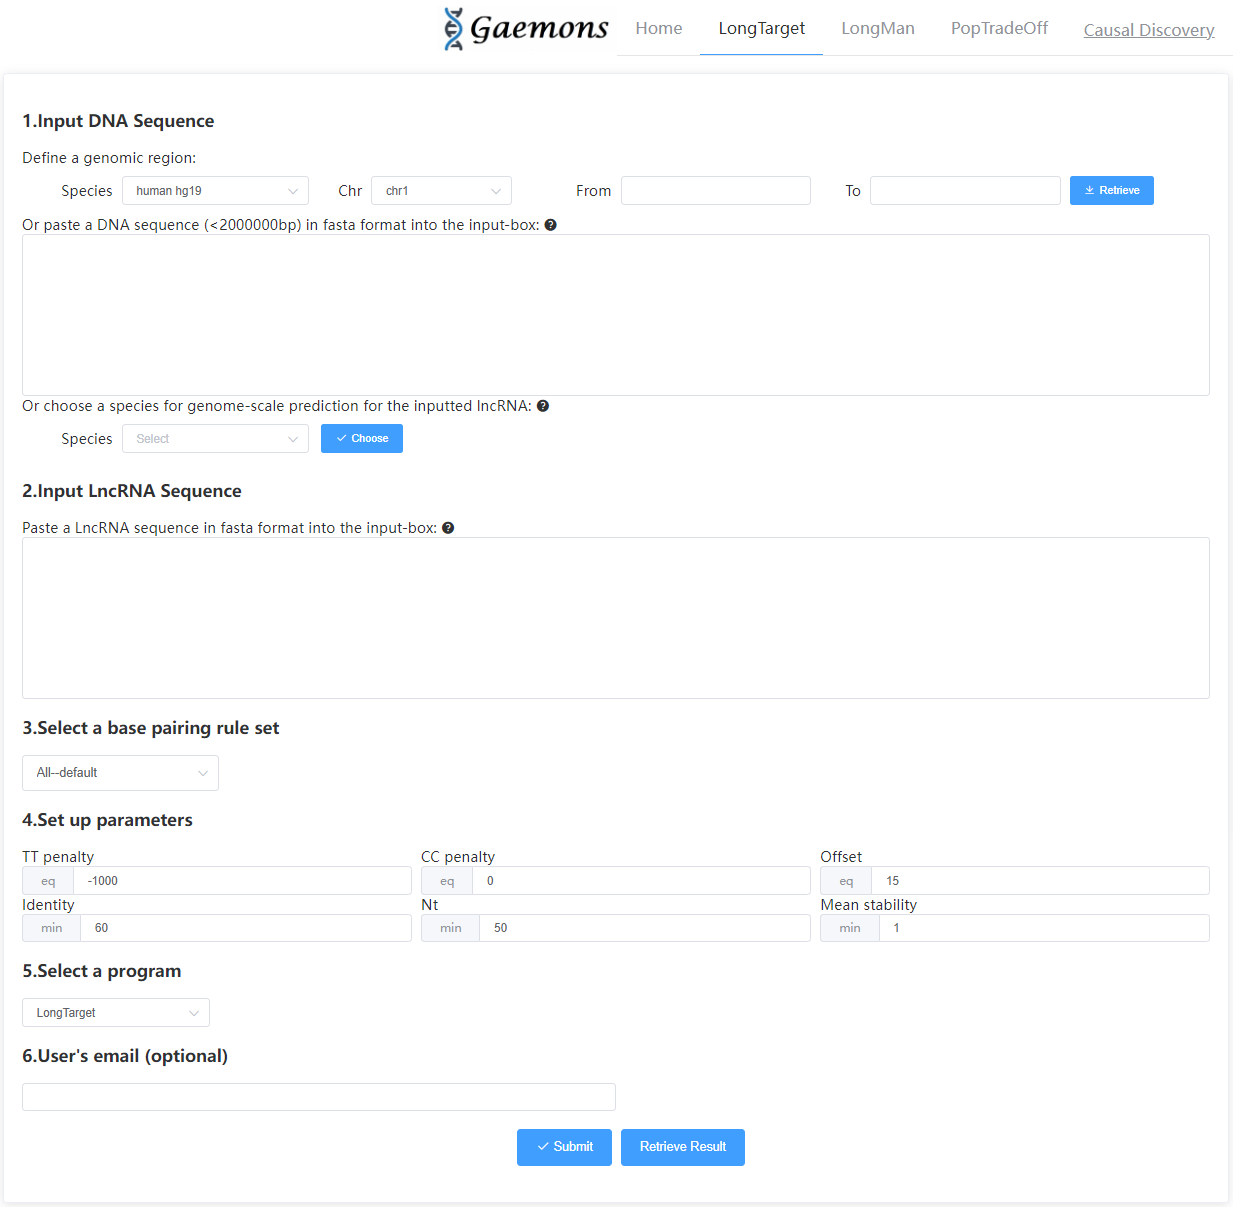
Task: Open the genome-scale Species Select dropdown
Action: [215, 439]
